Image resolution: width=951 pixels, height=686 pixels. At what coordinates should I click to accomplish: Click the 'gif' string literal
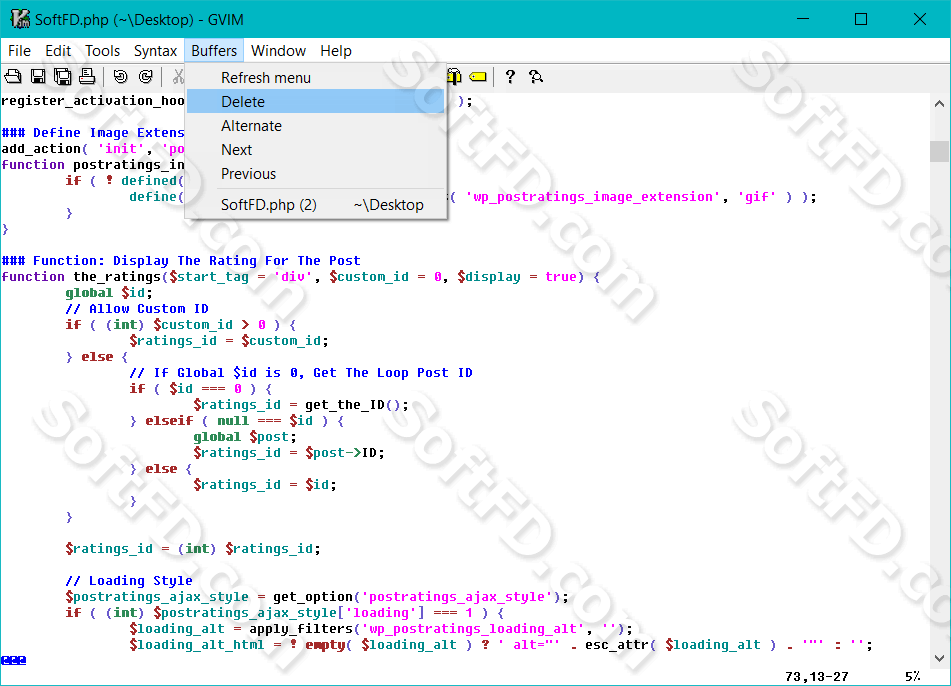click(x=756, y=197)
